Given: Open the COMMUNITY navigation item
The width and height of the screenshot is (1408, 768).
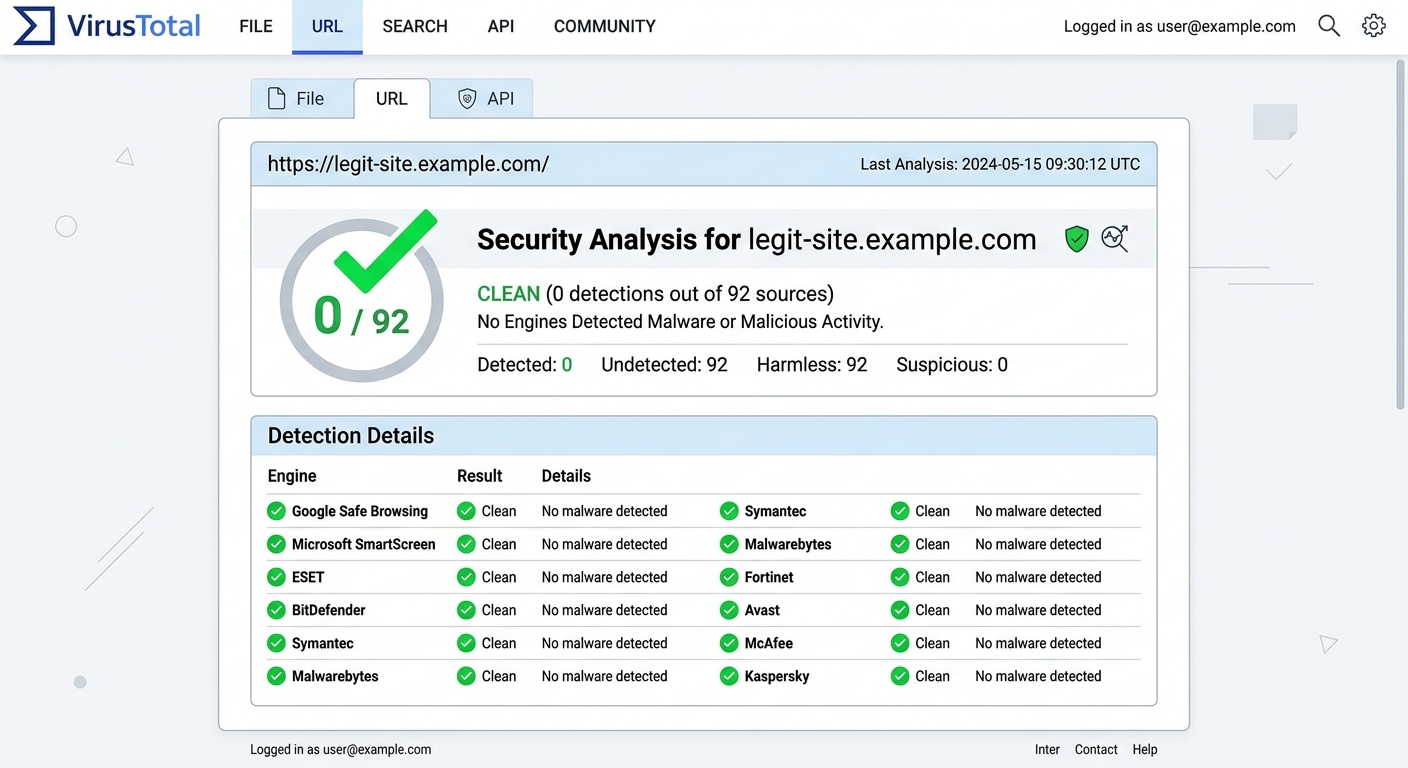Looking at the screenshot, I should pyautogui.click(x=605, y=26).
